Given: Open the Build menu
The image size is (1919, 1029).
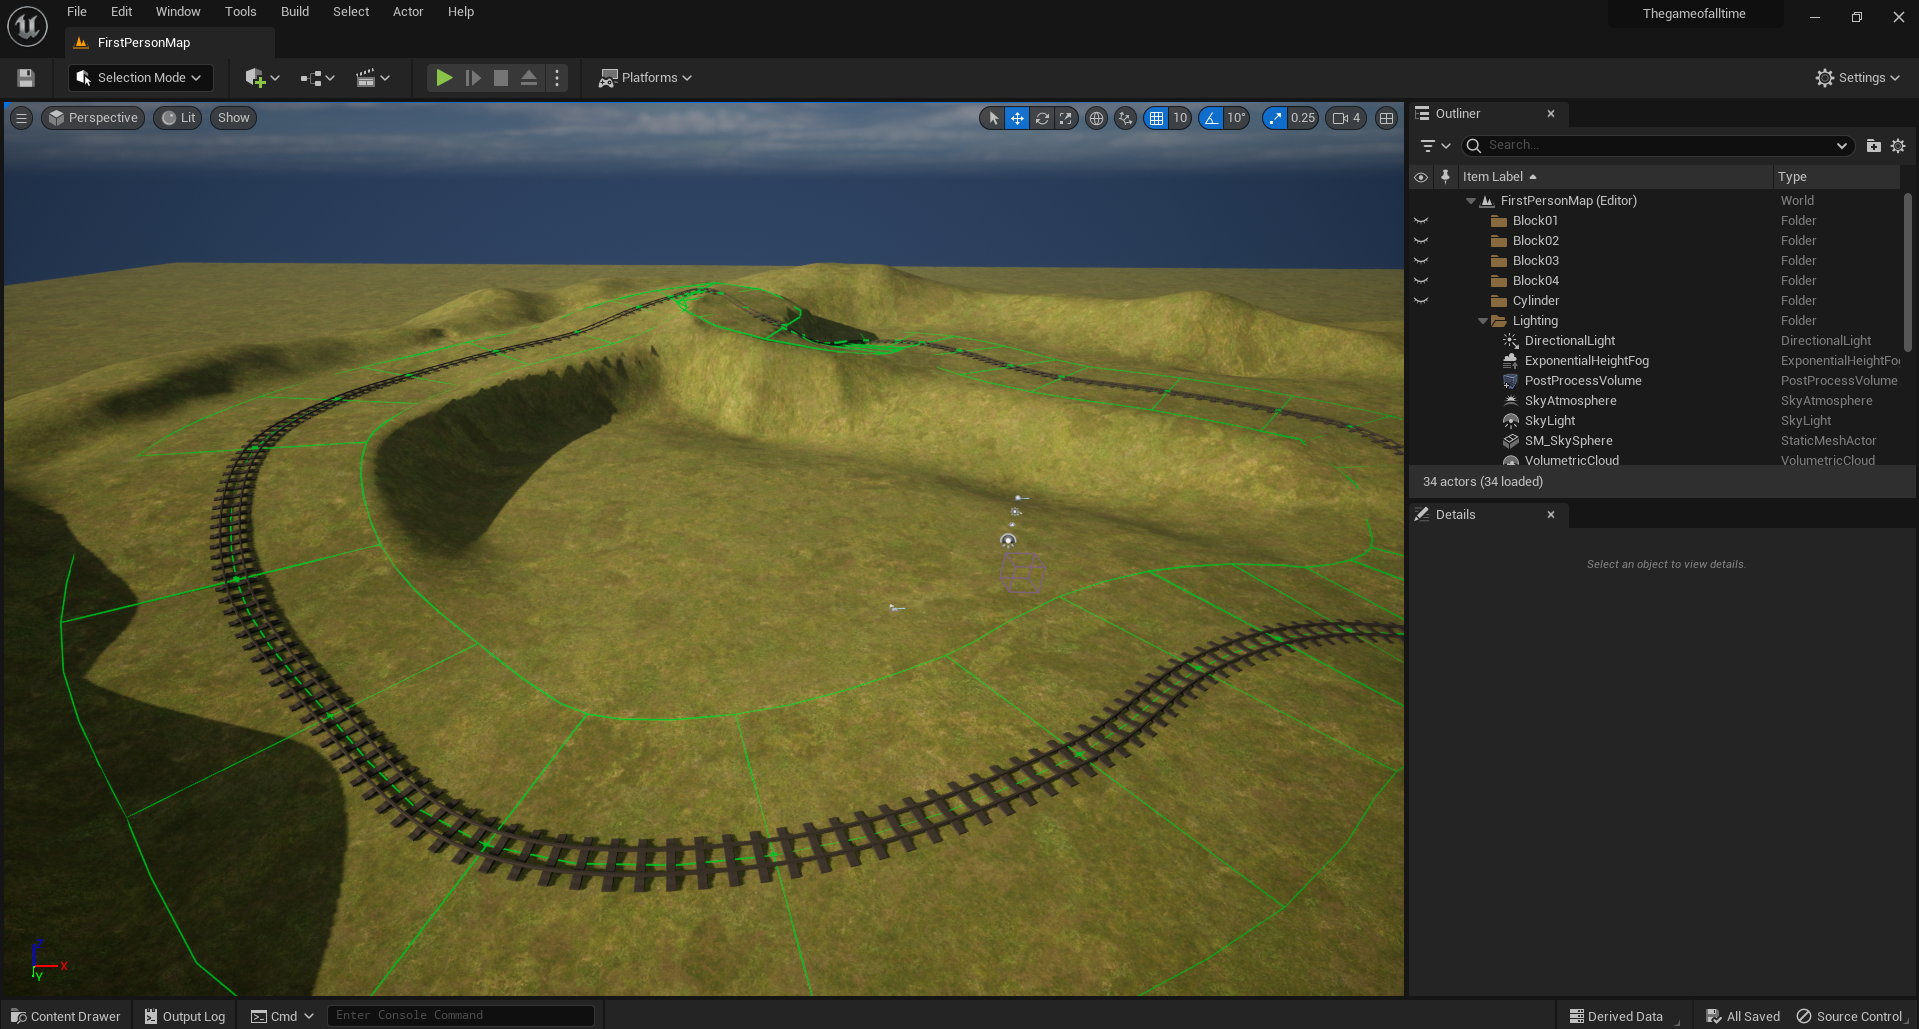Looking at the screenshot, I should point(294,12).
